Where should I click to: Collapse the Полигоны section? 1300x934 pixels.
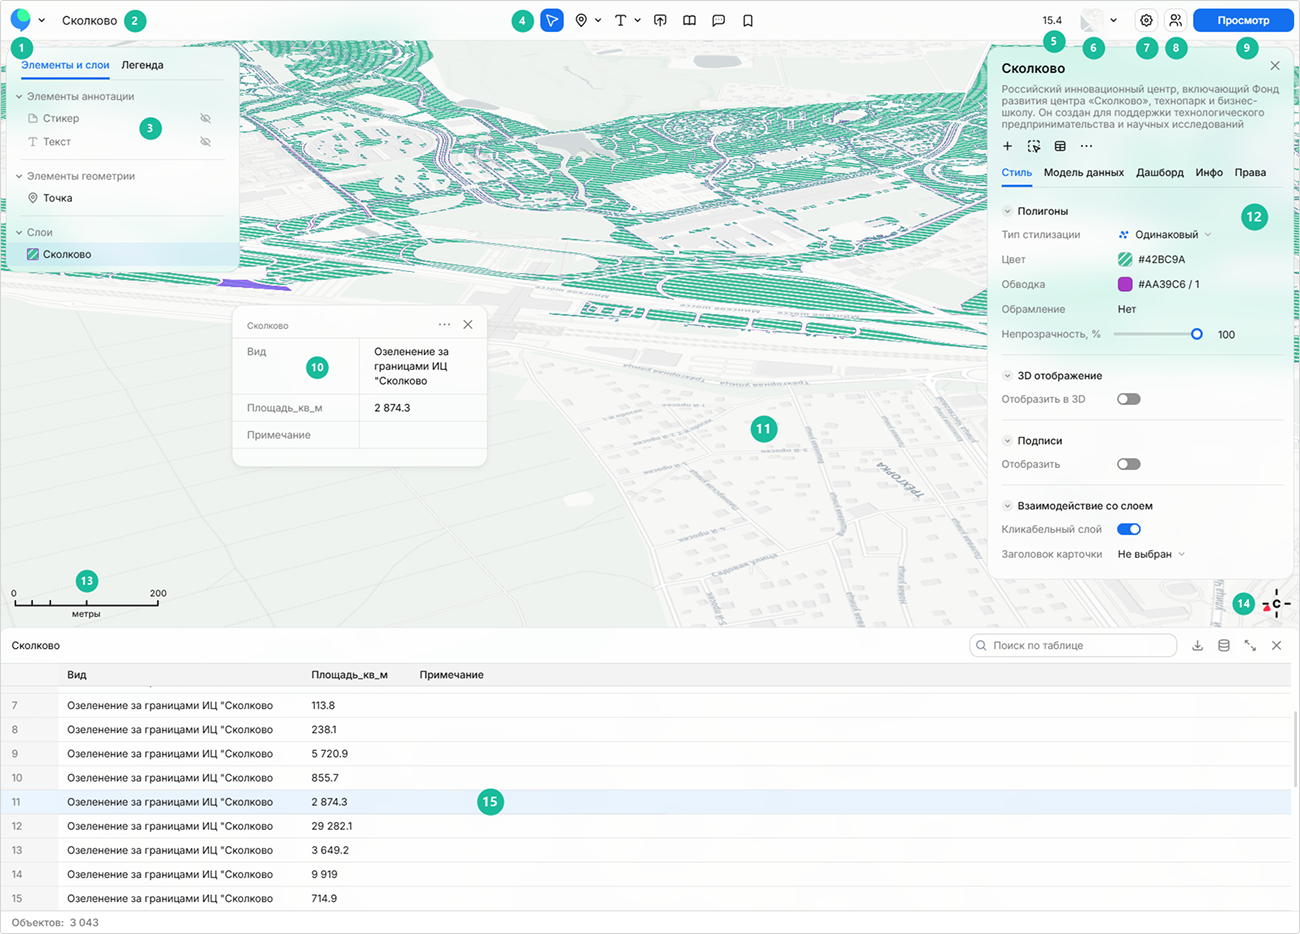click(x=1008, y=211)
